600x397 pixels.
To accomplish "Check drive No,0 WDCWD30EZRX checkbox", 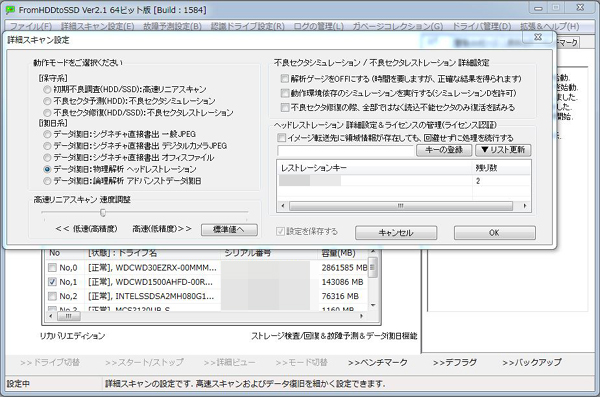I will click(x=52, y=268).
